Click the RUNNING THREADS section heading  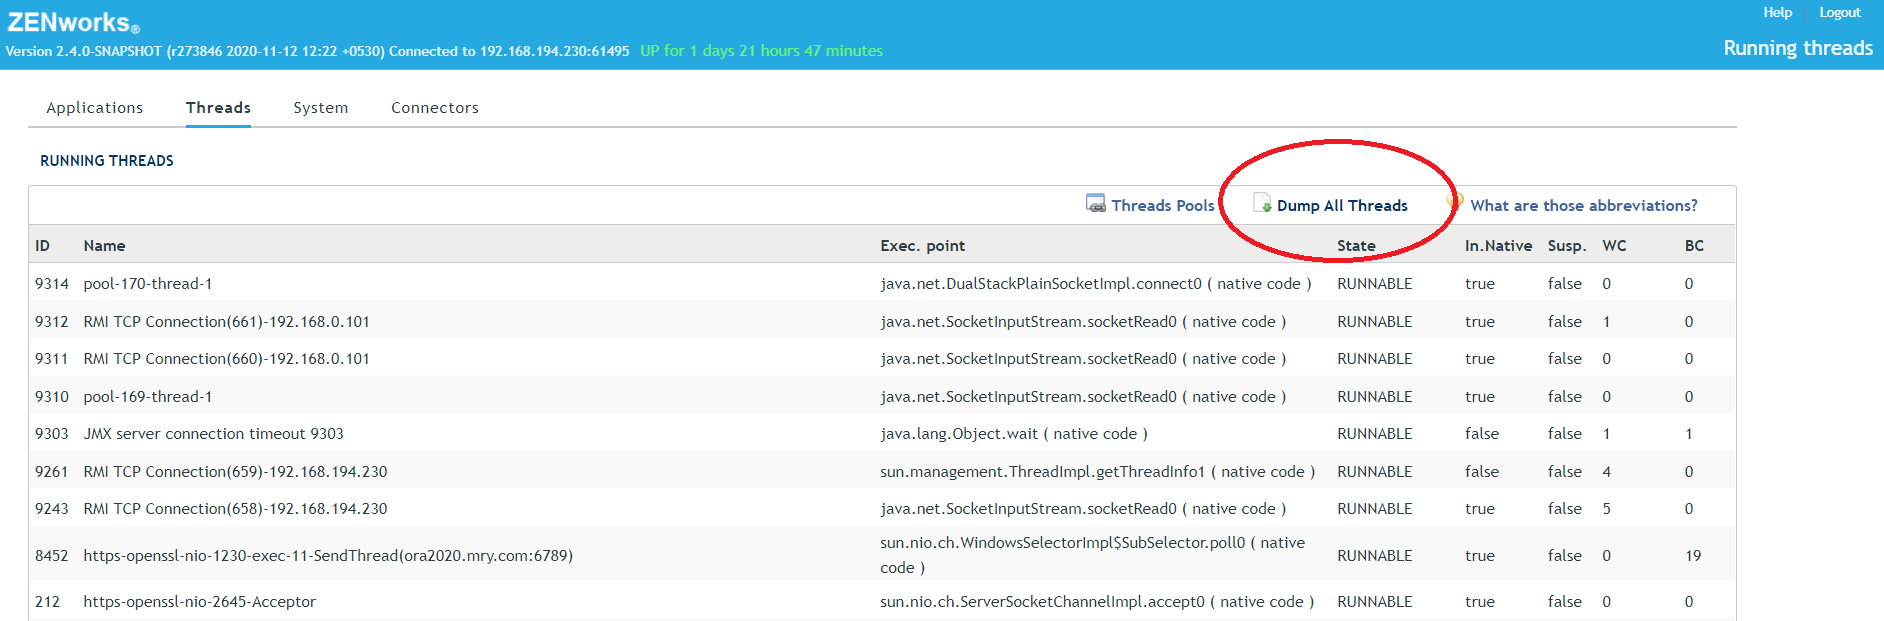(107, 161)
